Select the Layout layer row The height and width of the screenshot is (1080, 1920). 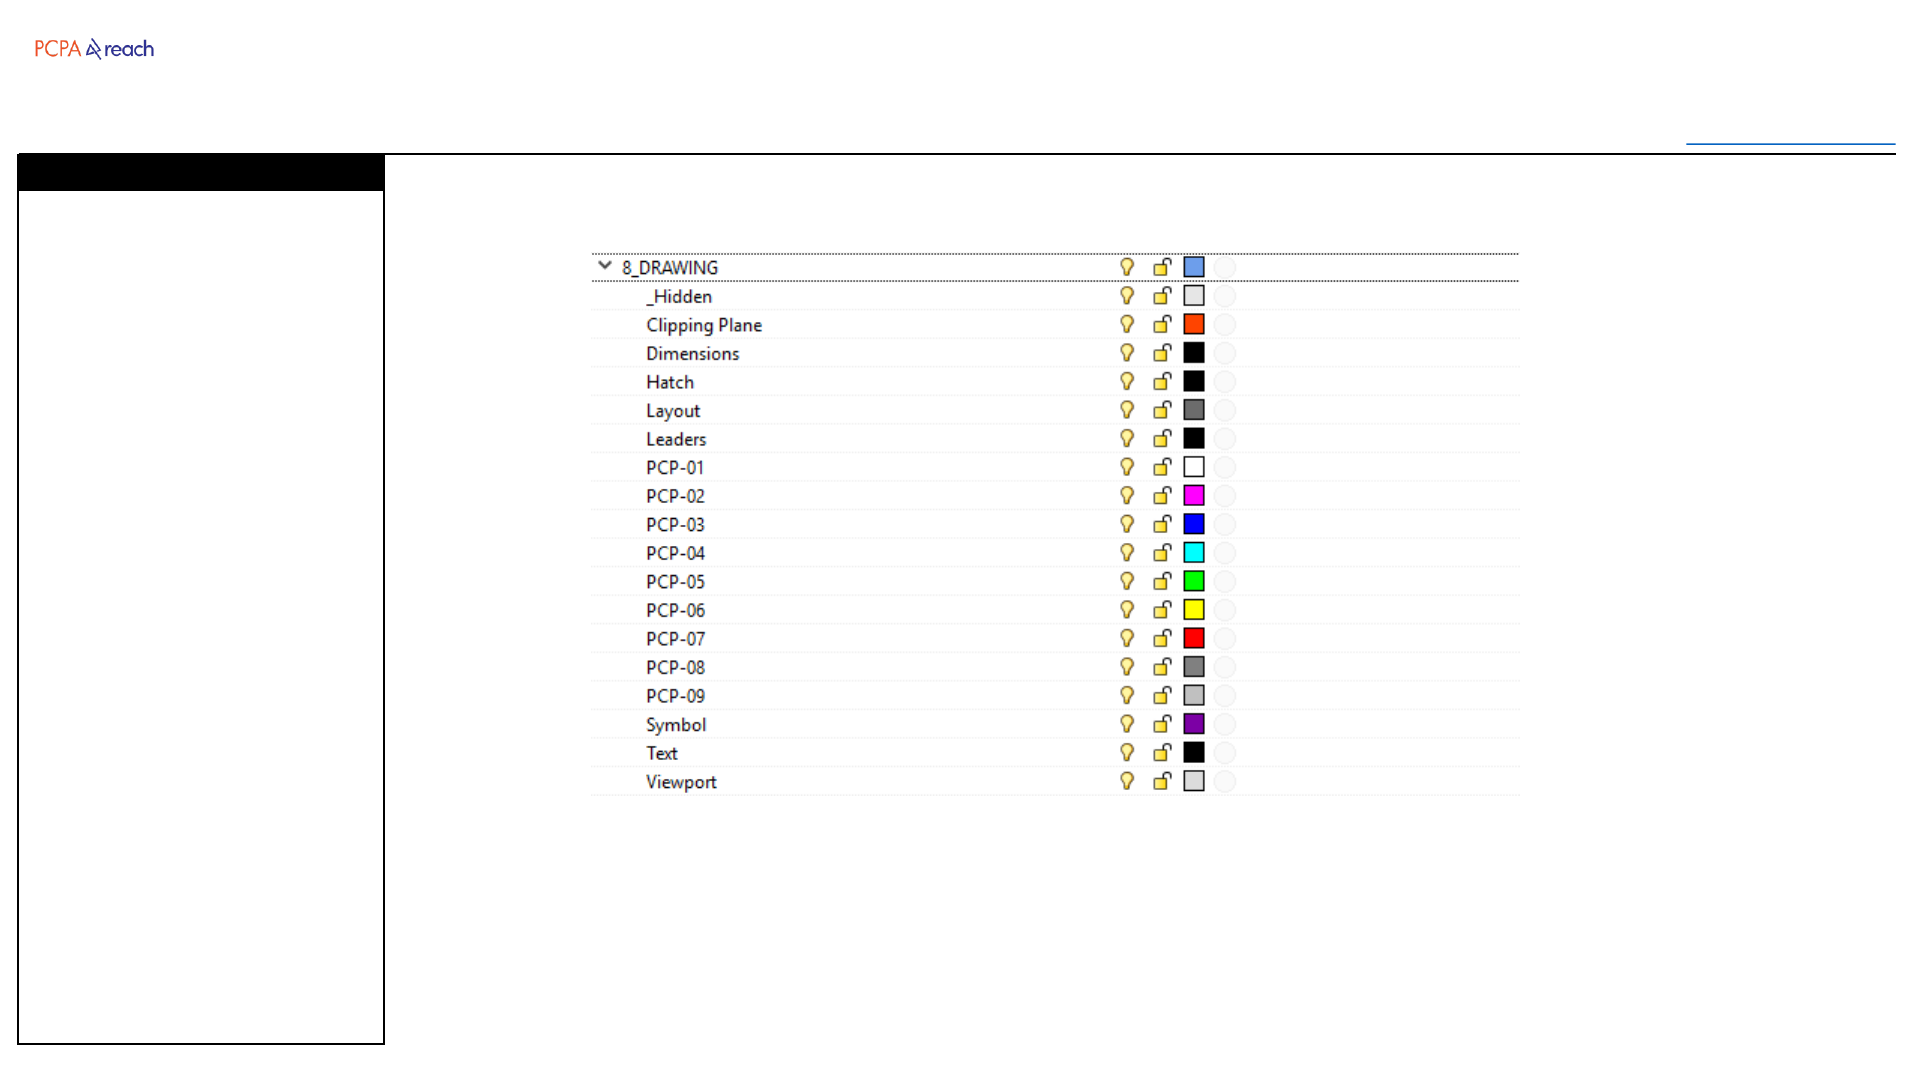click(673, 411)
